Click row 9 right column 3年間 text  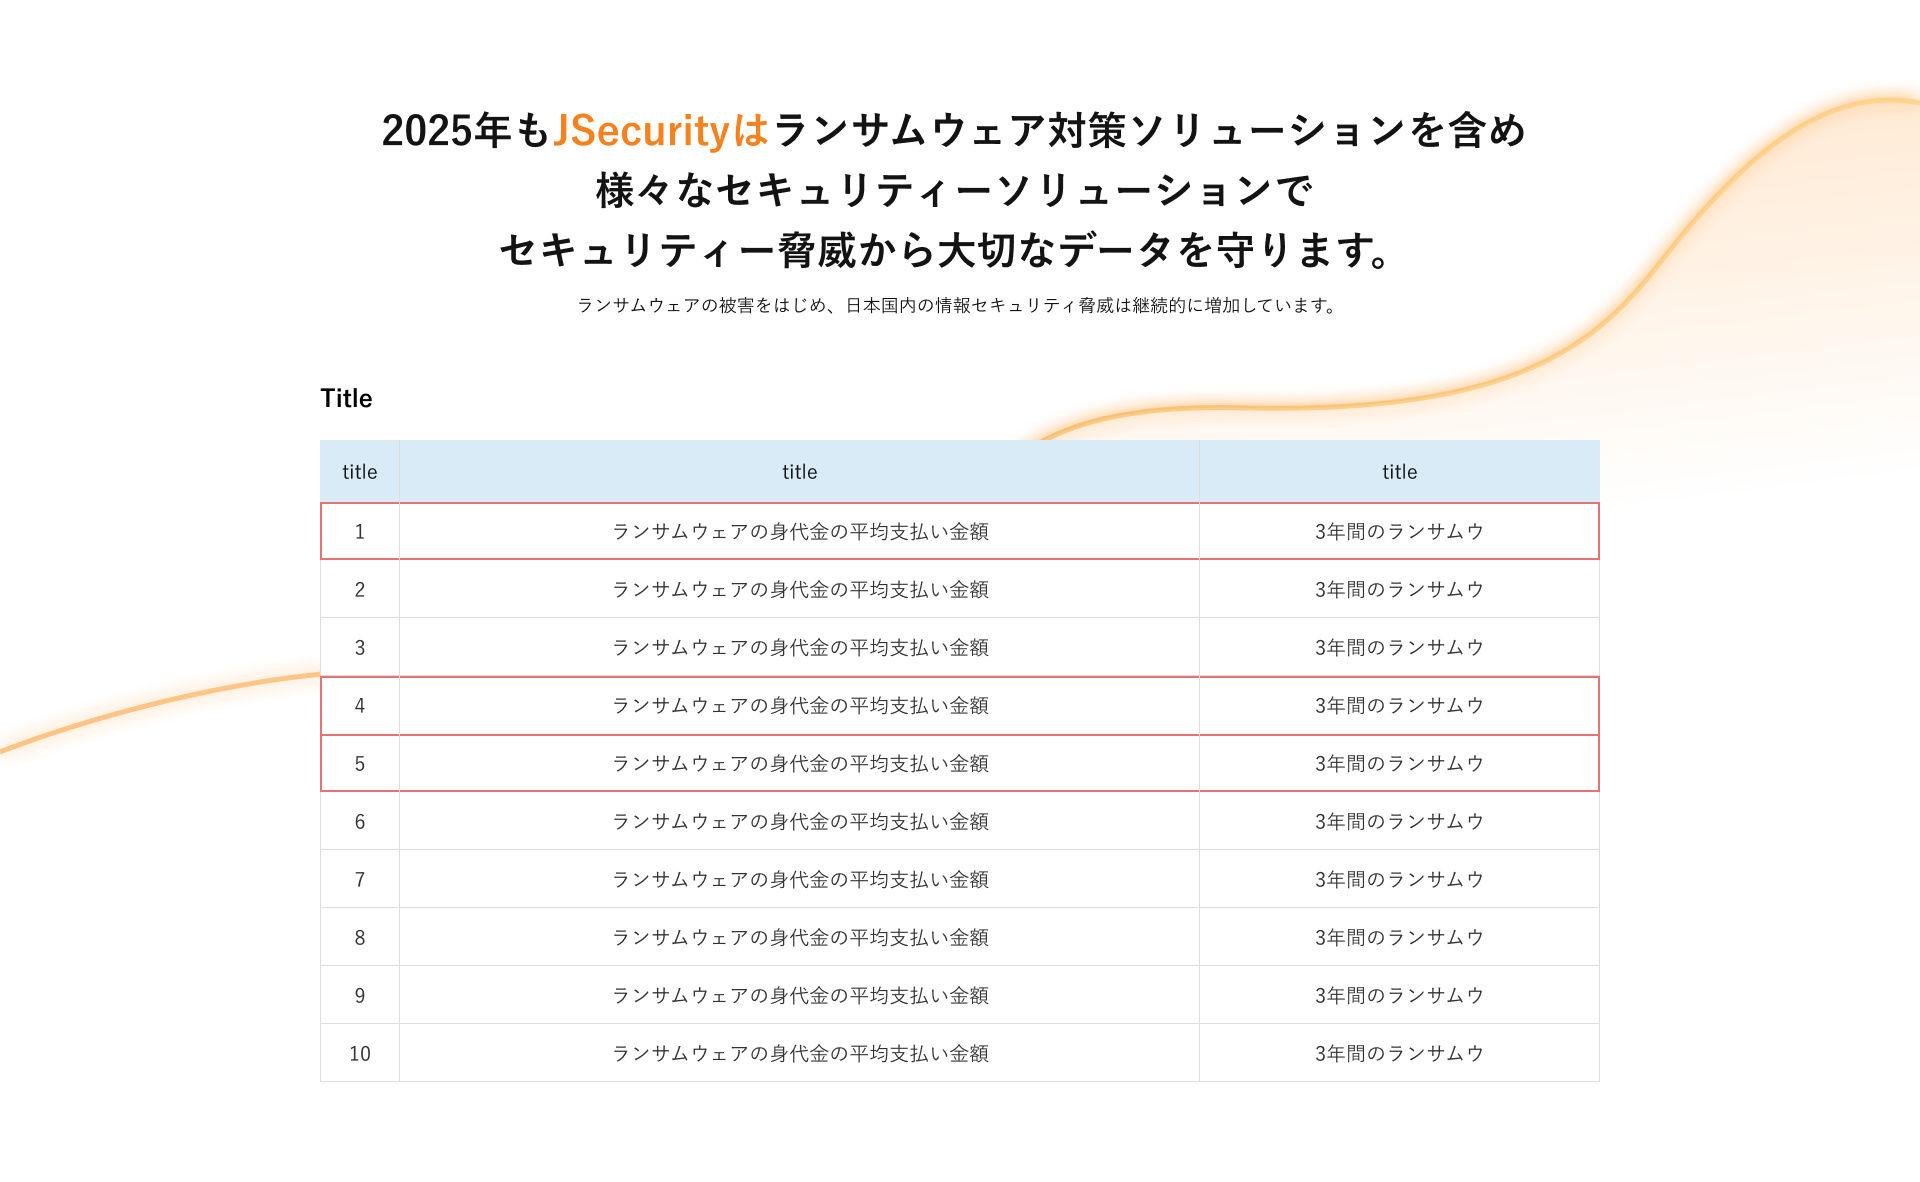pyautogui.click(x=1399, y=996)
